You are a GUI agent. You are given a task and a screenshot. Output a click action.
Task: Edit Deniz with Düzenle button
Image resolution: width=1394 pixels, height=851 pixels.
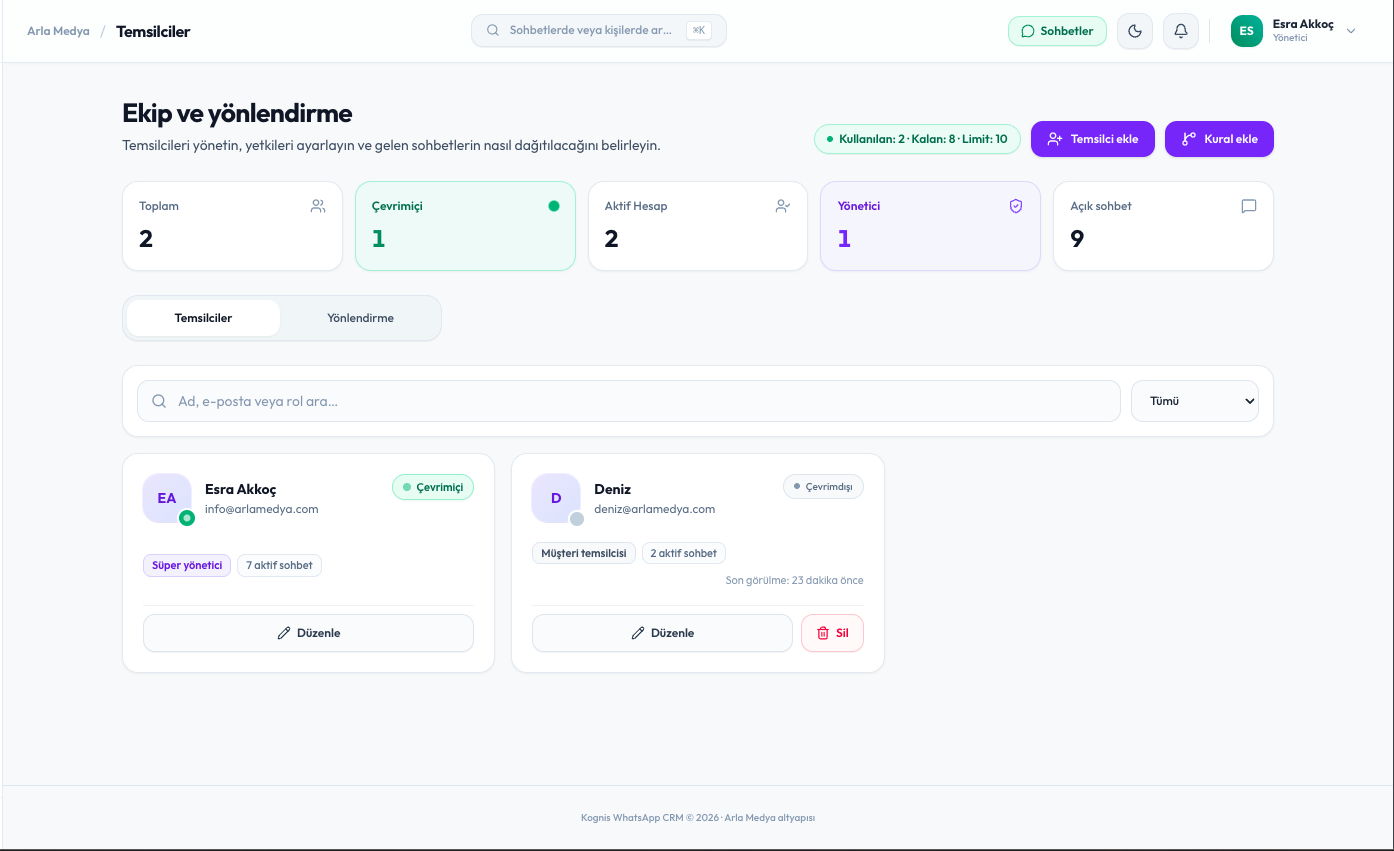(x=662, y=633)
